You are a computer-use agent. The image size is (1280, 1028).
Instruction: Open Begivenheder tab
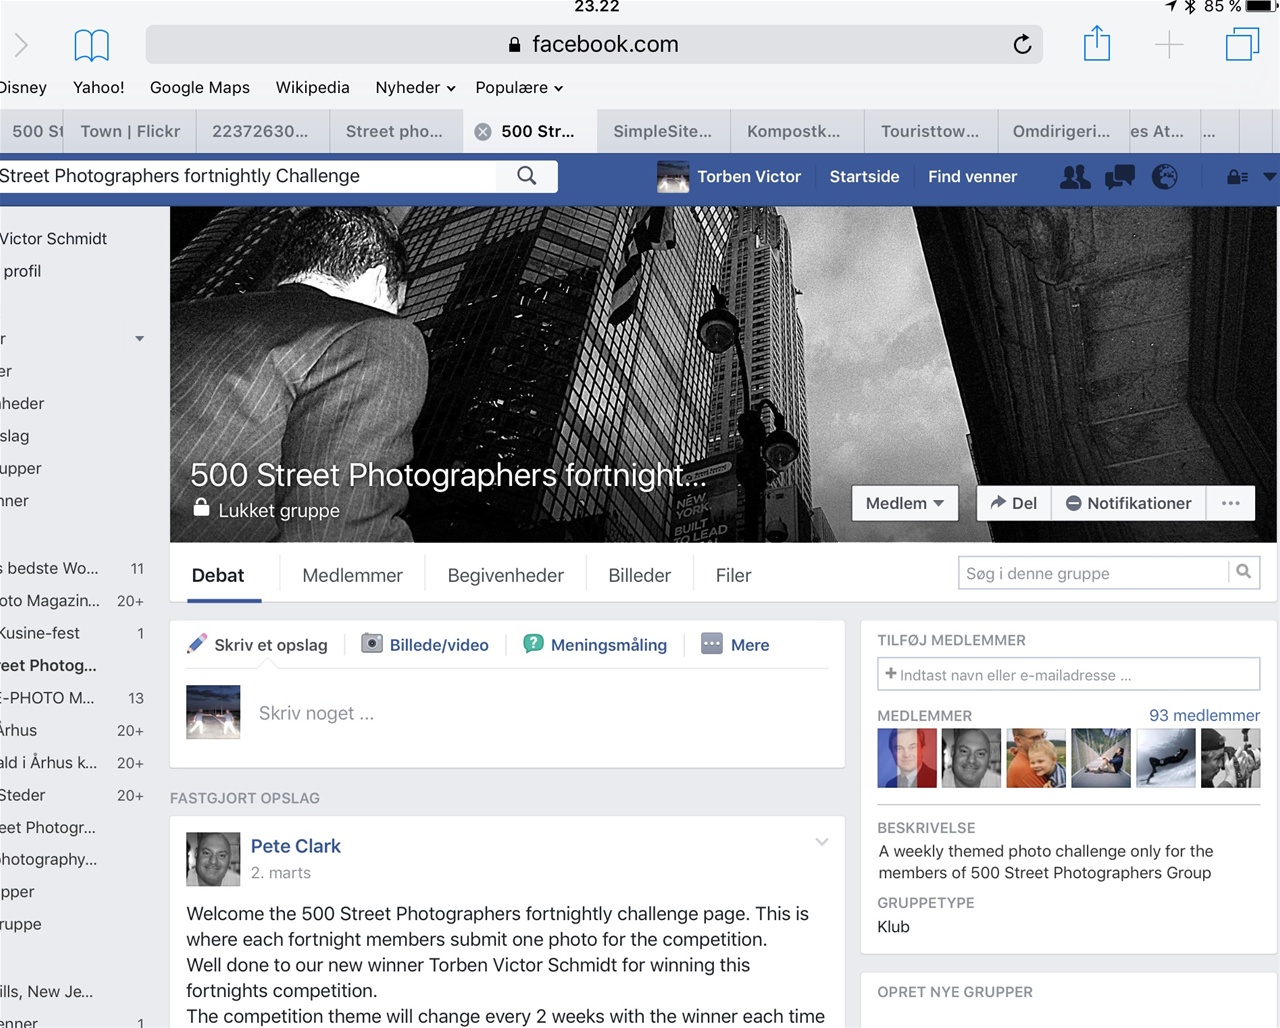[x=505, y=575]
